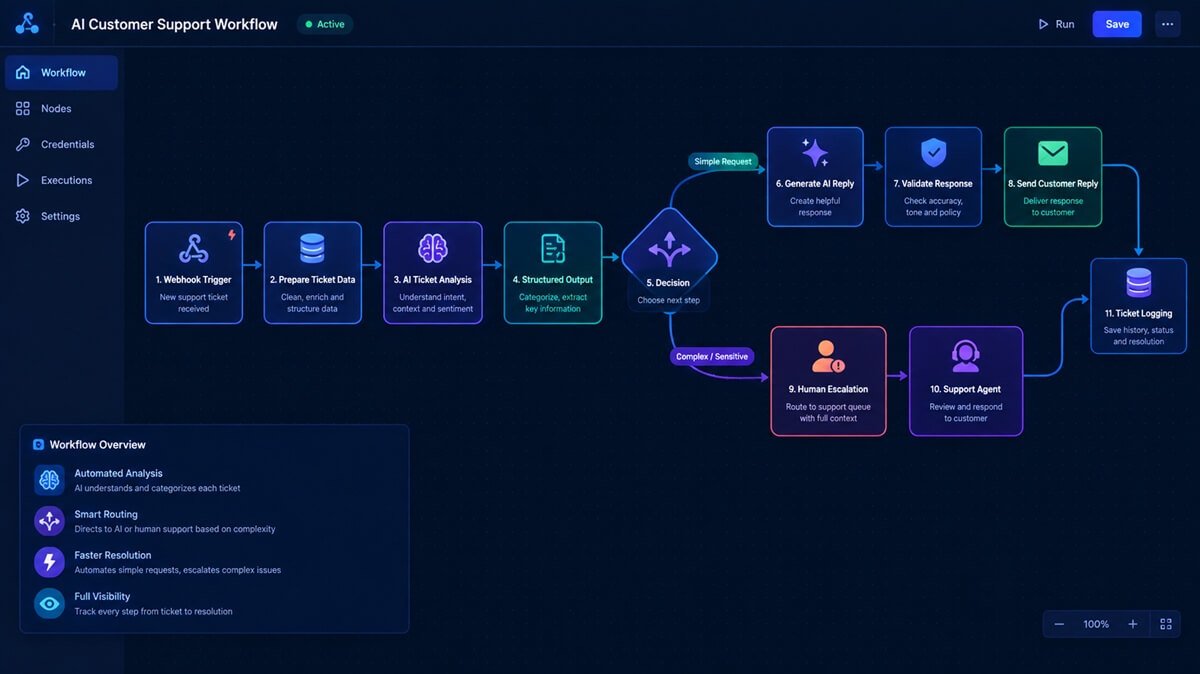
Task: Click the '1. Webhook Trigger' node title
Action: point(194,280)
